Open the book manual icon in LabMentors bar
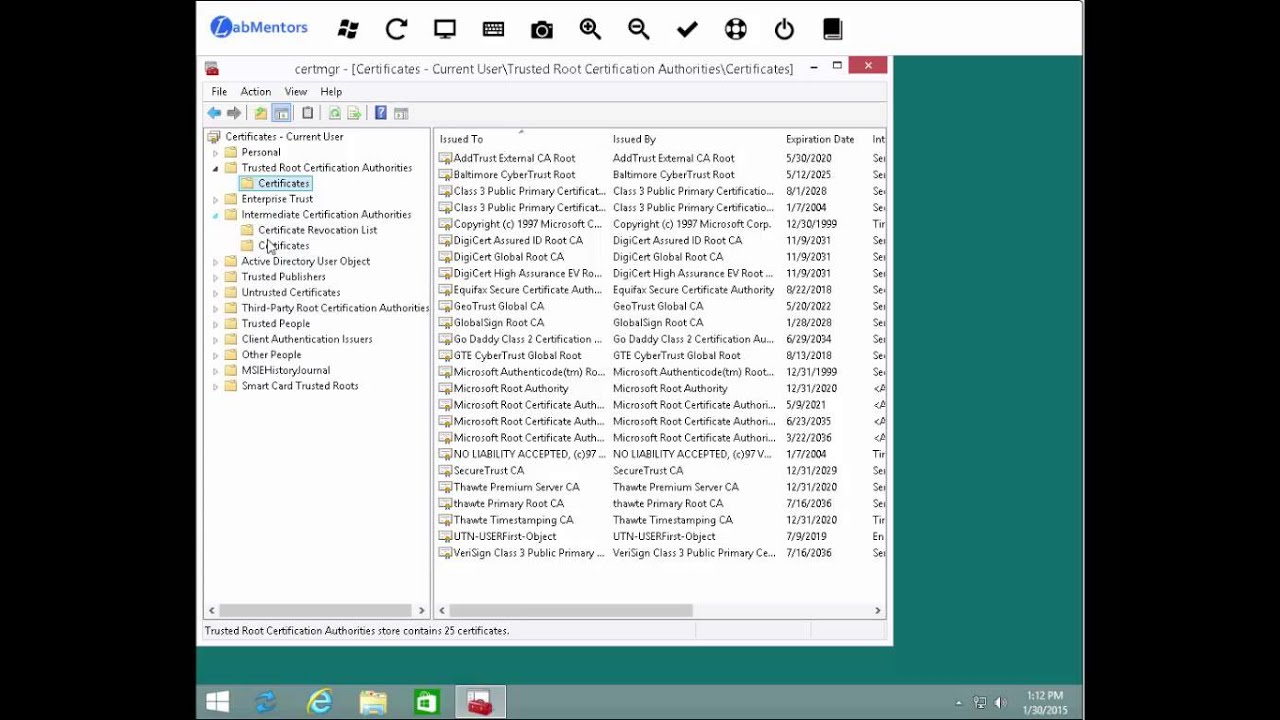 [x=833, y=29]
